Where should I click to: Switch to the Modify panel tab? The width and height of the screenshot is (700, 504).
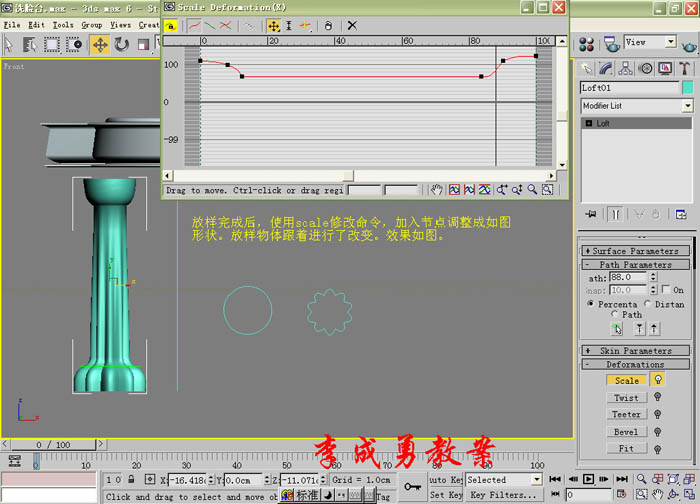pyautogui.click(x=606, y=68)
